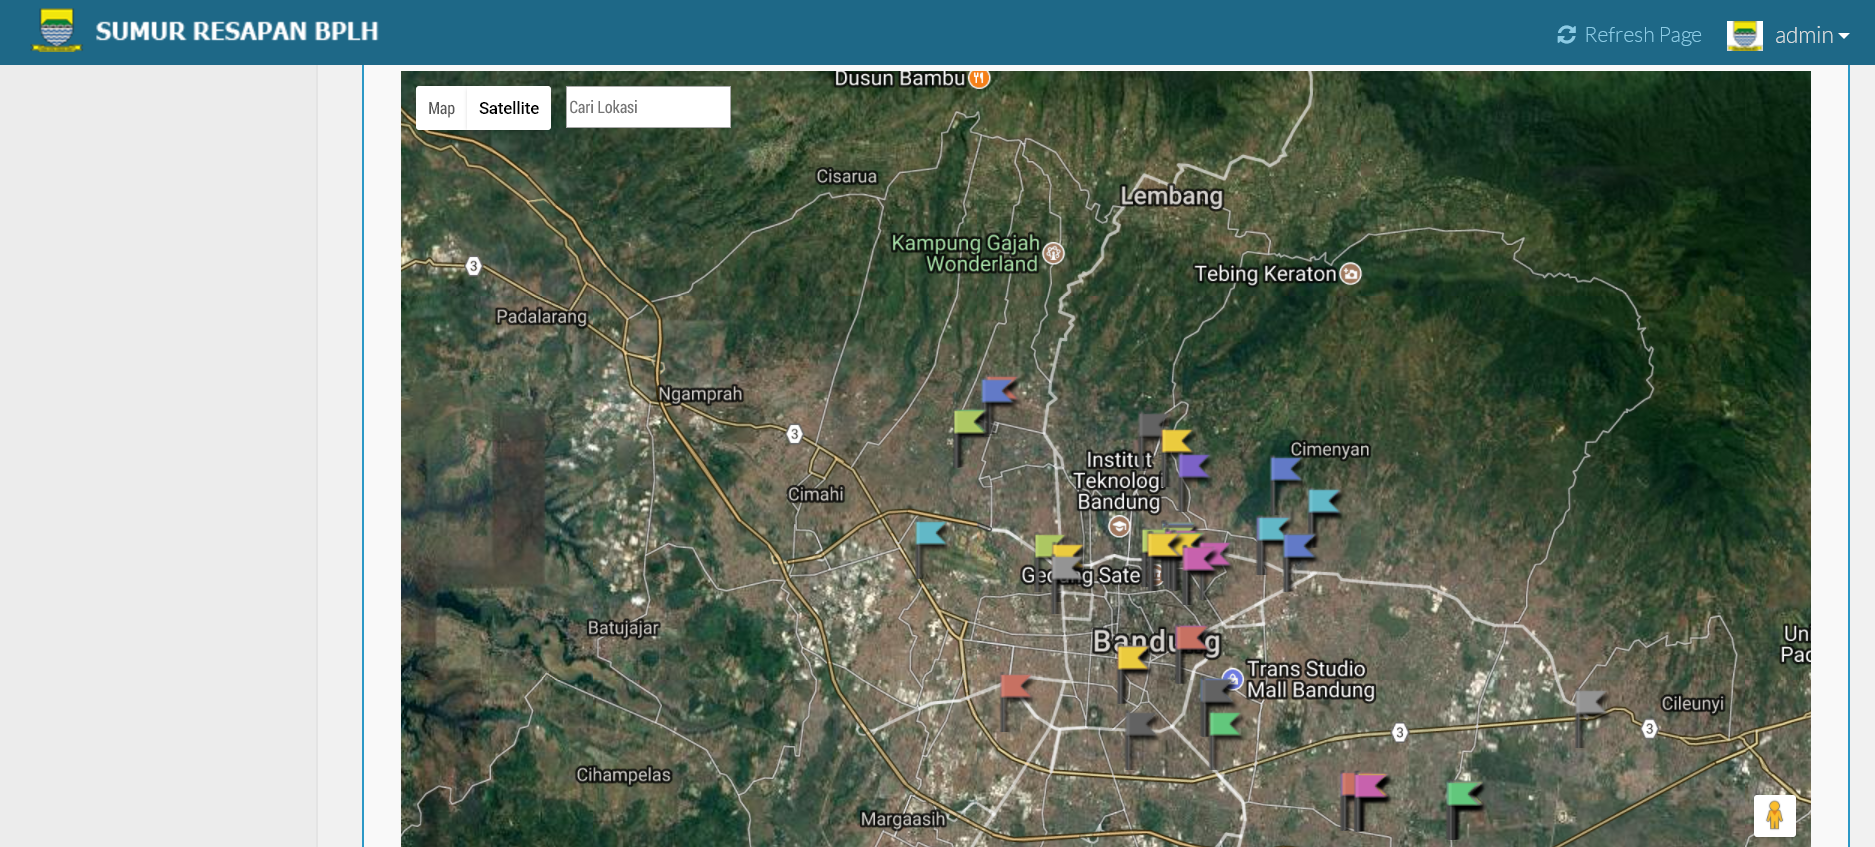Click the Refresh Page link

coord(1629,35)
